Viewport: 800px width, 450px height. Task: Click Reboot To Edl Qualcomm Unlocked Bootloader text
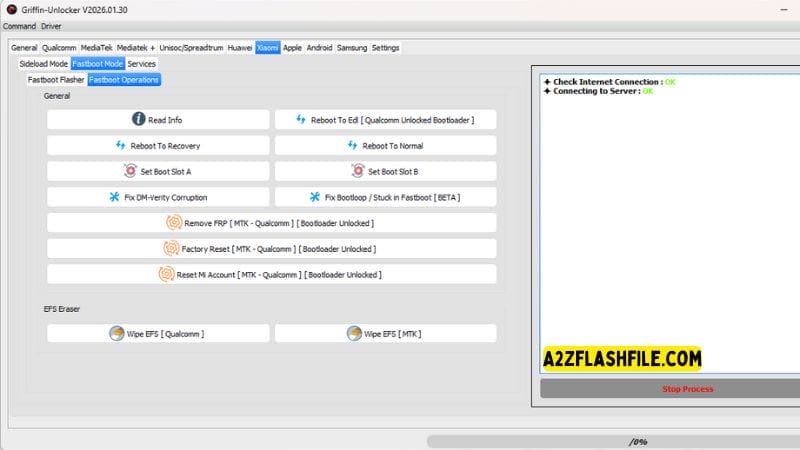pos(392,120)
